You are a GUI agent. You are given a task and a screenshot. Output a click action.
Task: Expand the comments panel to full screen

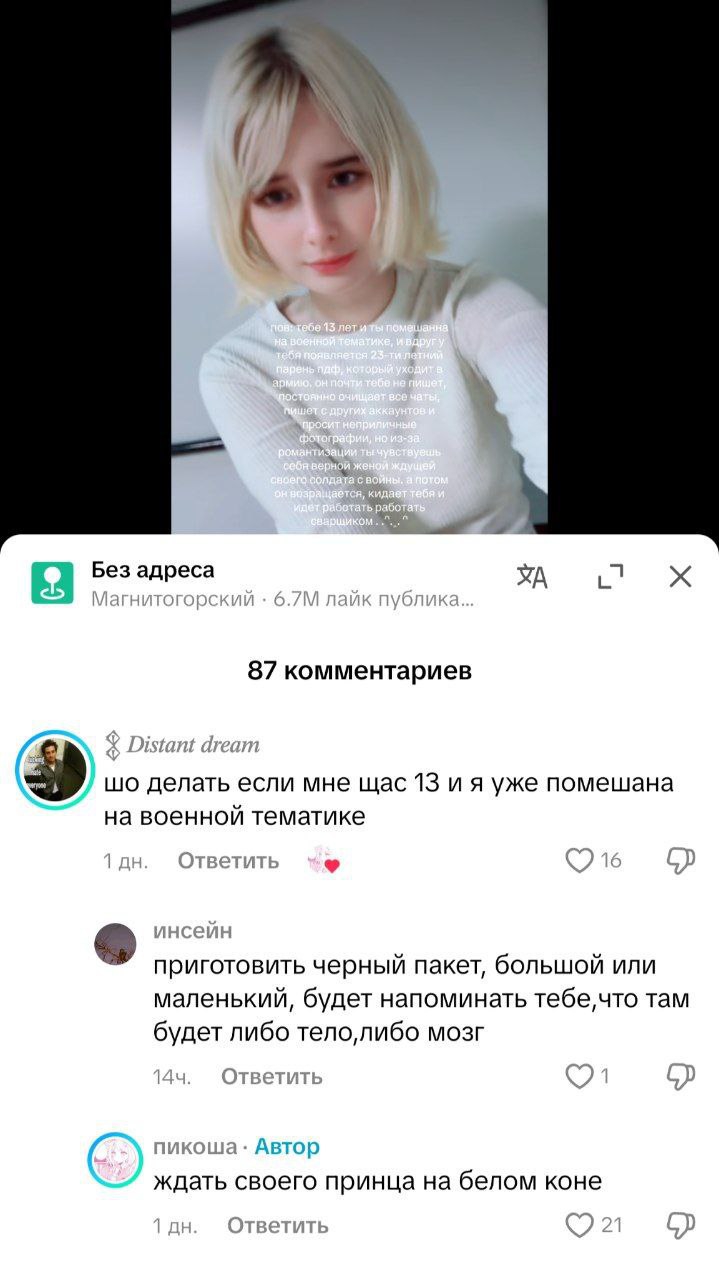coord(609,577)
